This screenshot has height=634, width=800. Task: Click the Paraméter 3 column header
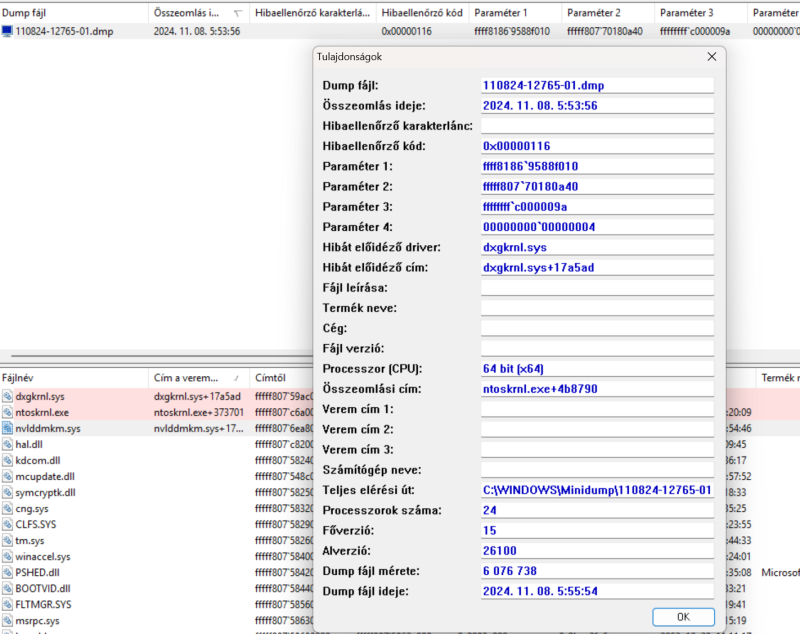701,13
